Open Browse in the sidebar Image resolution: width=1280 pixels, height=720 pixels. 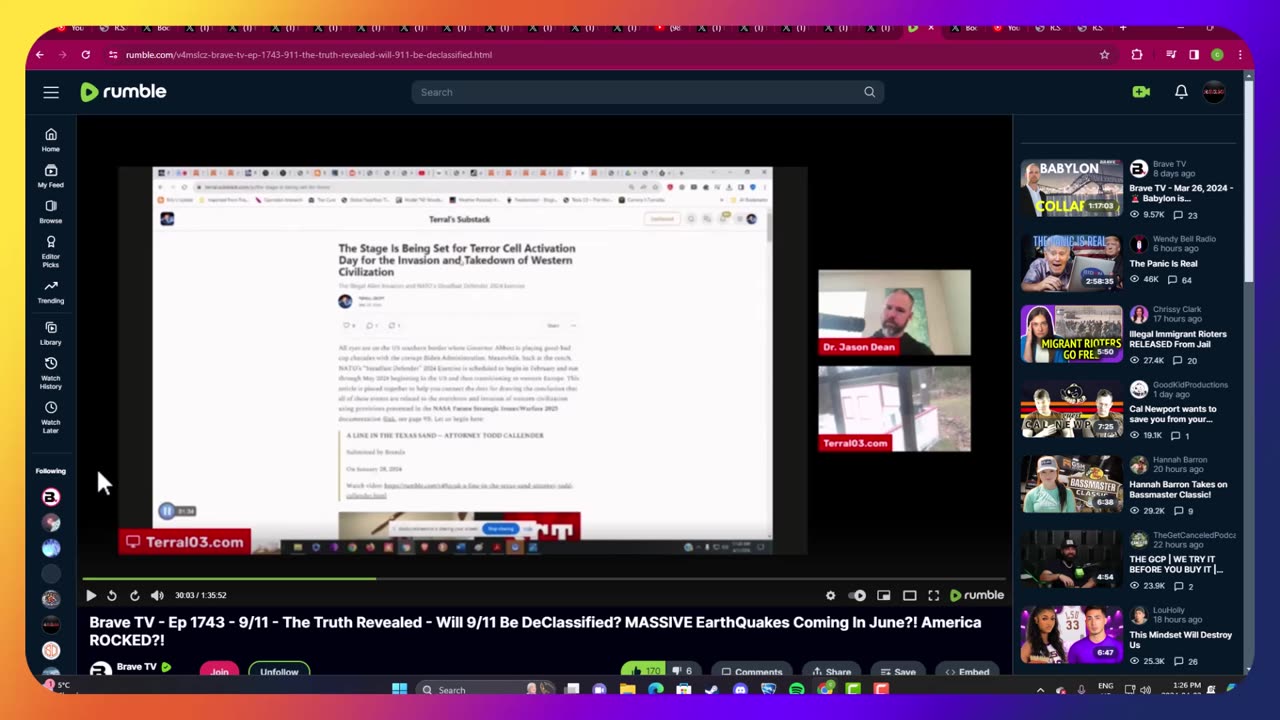[50, 212]
